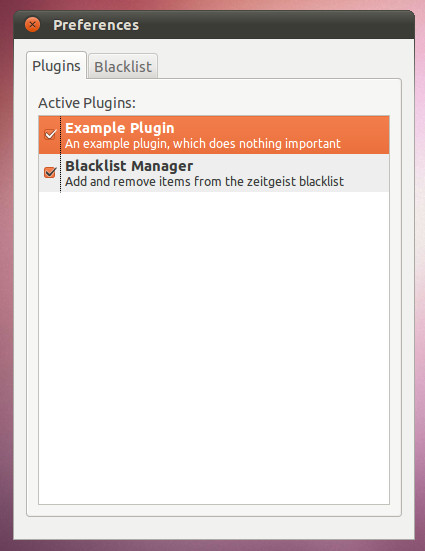Viewport: 425px width, 551px height.
Task: Click the empty title bar area right of Preferences
Action: tap(274, 25)
